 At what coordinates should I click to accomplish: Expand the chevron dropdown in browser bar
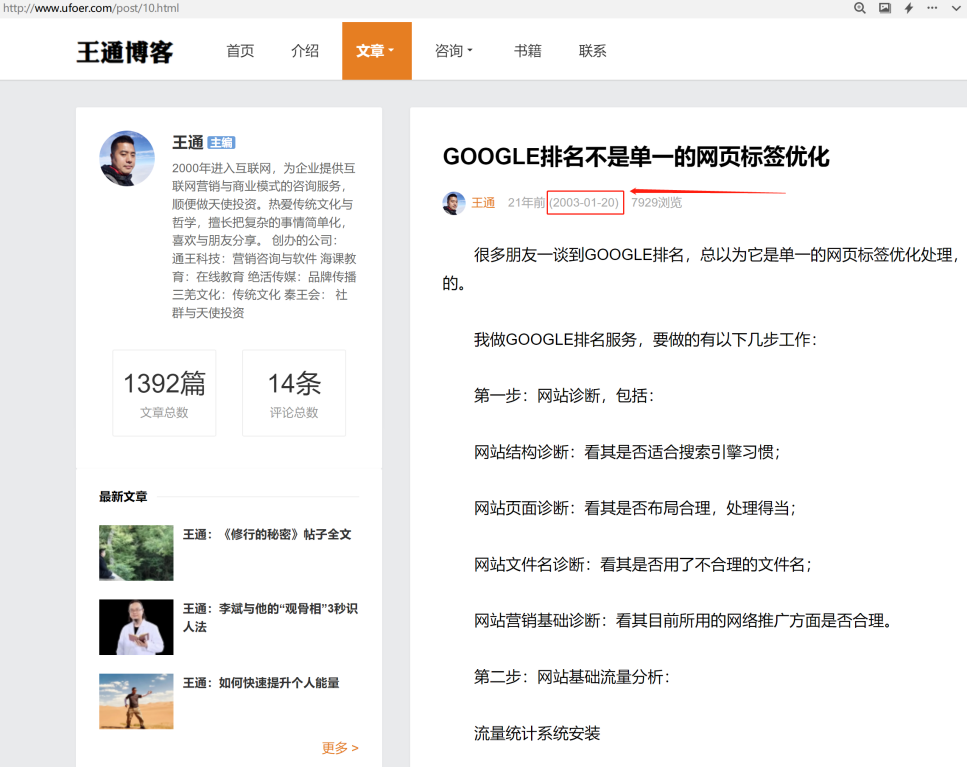[x=956, y=8]
